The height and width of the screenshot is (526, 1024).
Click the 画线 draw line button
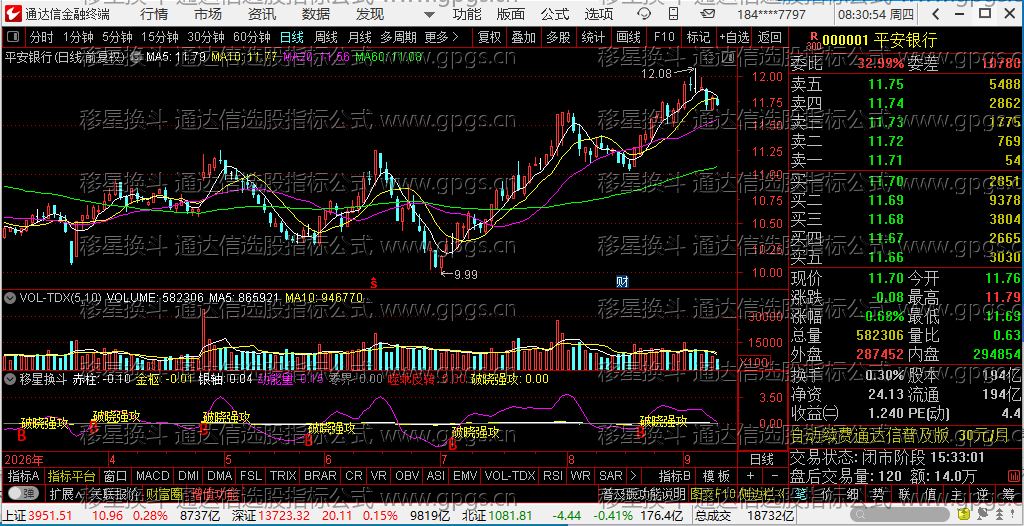(x=628, y=37)
